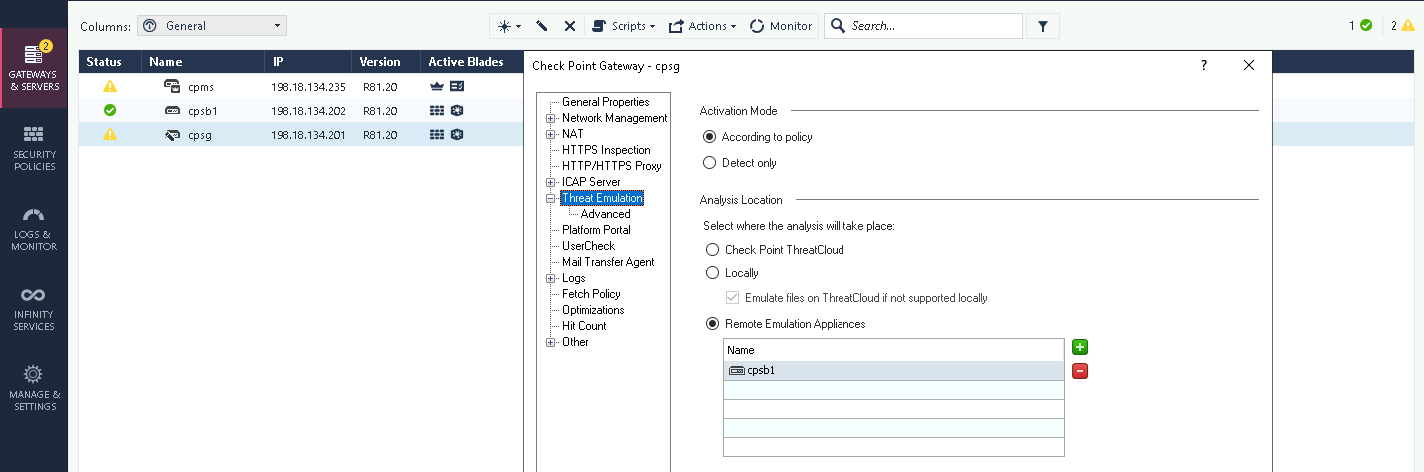Open Security Policies sidebar view
This screenshot has height=472, width=1424.
coord(34,148)
